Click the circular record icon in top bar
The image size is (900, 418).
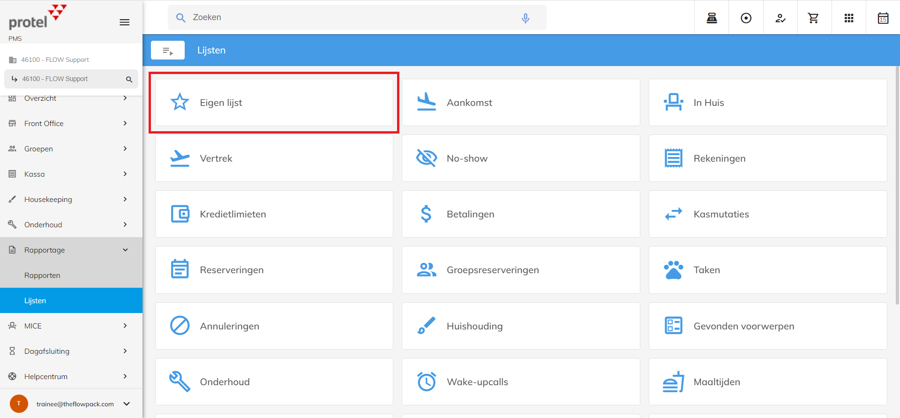[746, 18]
